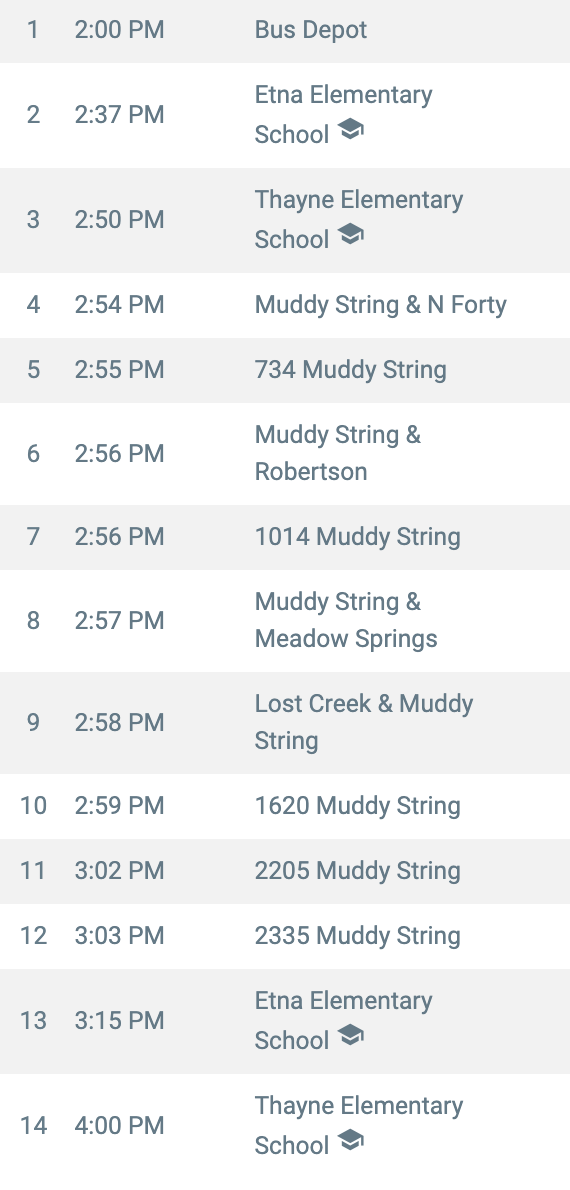Image resolution: width=570 pixels, height=1190 pixels.
Task: Click the school icon at stop 2
Action: coord(350,130)
